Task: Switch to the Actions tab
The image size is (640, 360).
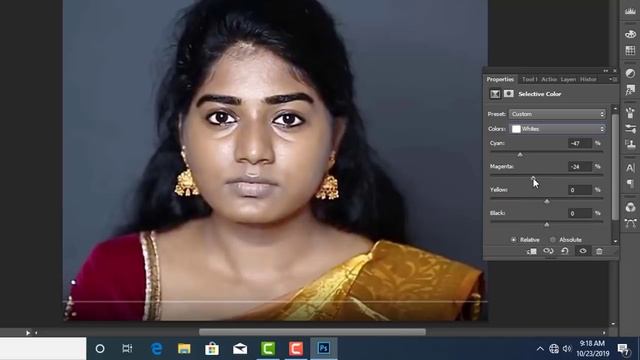Action: pyautogui.click(x=549, y=79)
